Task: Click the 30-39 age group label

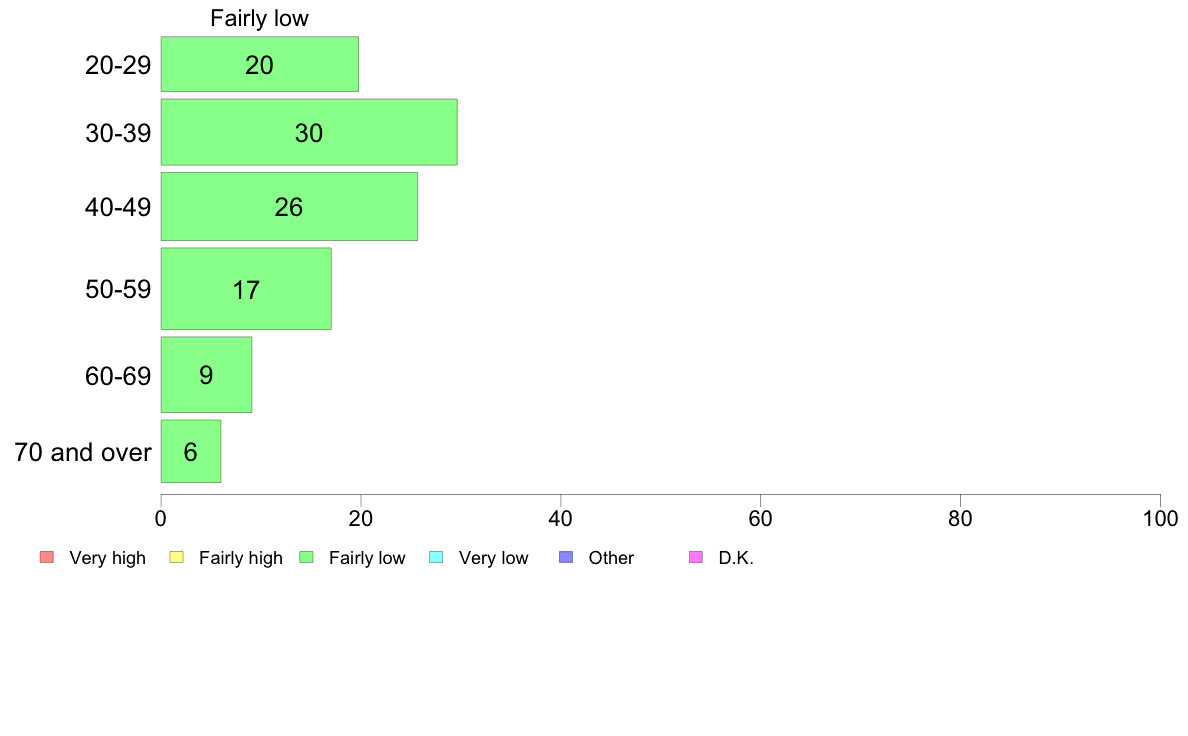Action: point(118,133)
